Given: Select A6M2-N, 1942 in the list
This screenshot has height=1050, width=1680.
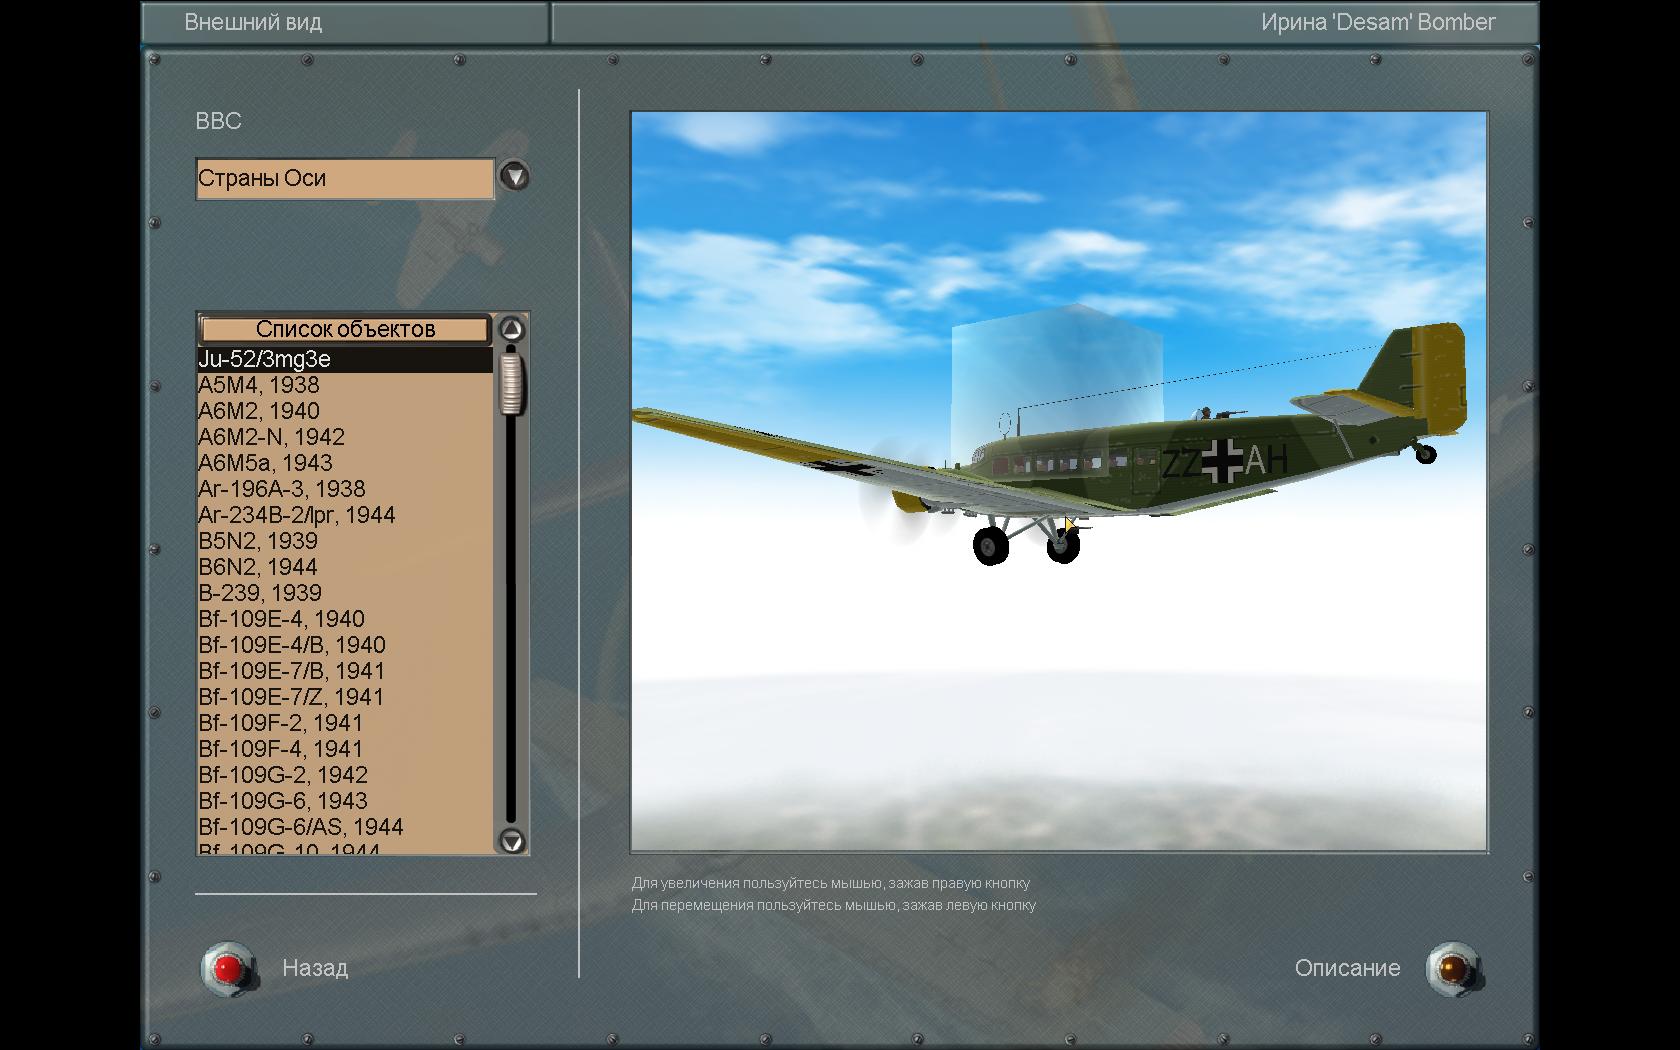Looking at the screenshot, I should (x=345, y=437).
